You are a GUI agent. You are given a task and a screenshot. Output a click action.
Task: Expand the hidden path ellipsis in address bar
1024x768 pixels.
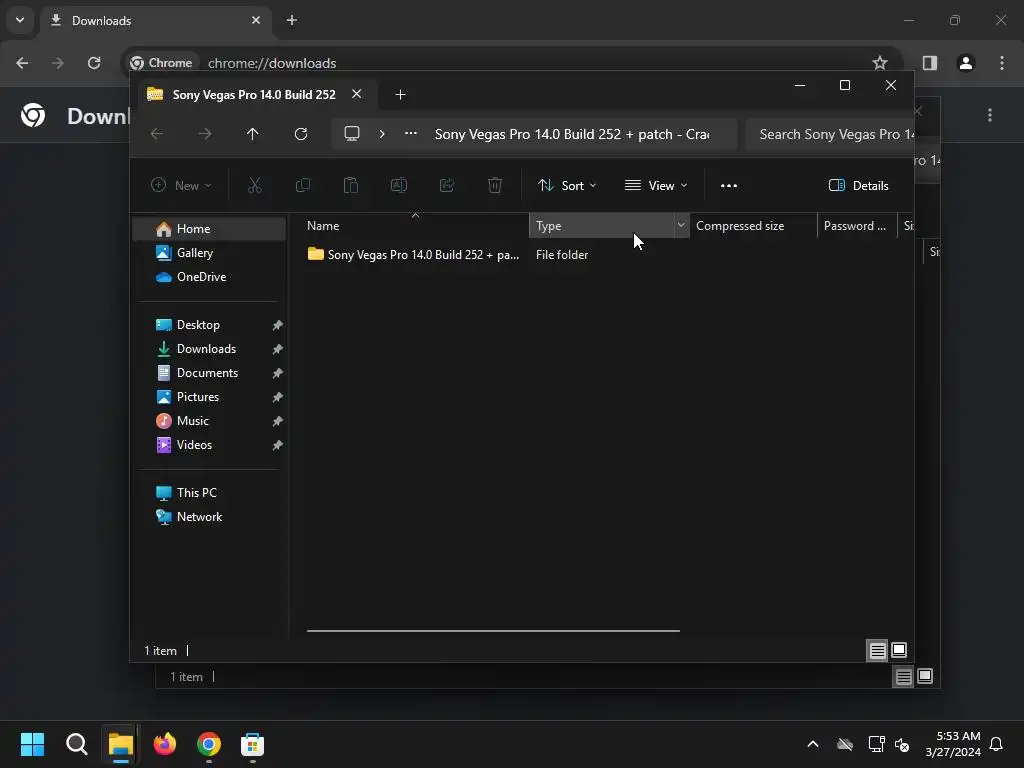(411, 133)
